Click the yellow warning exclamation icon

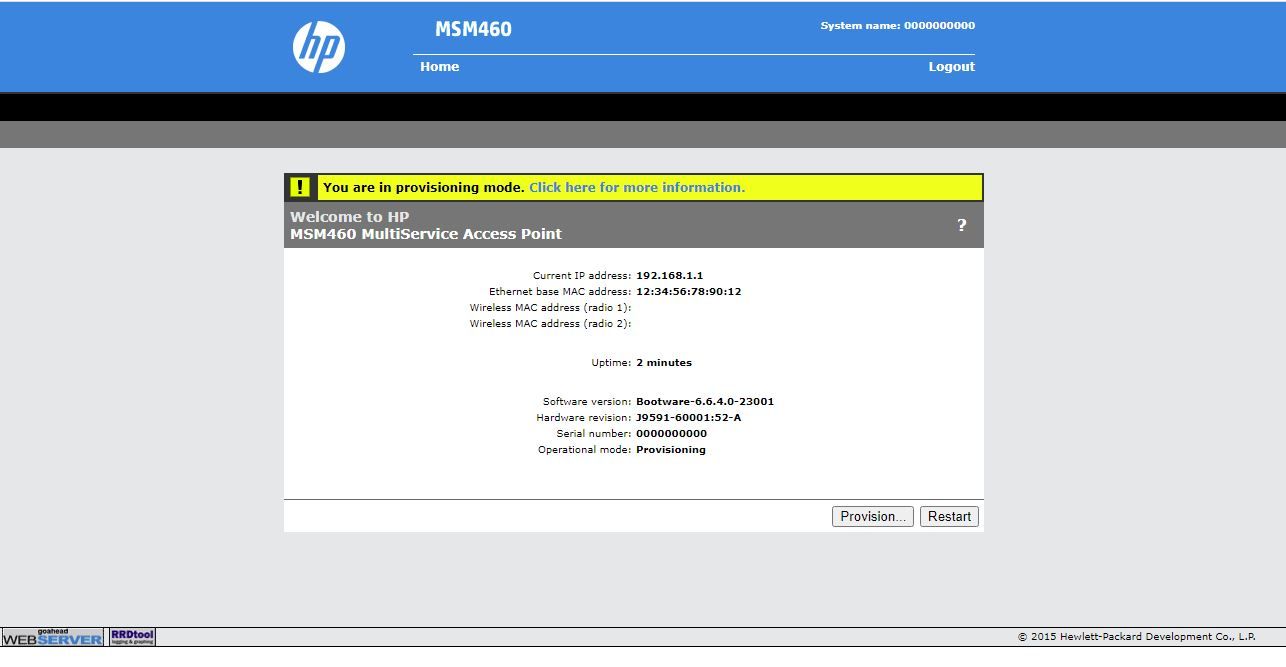pyautogui.click(x=300, y=187)
